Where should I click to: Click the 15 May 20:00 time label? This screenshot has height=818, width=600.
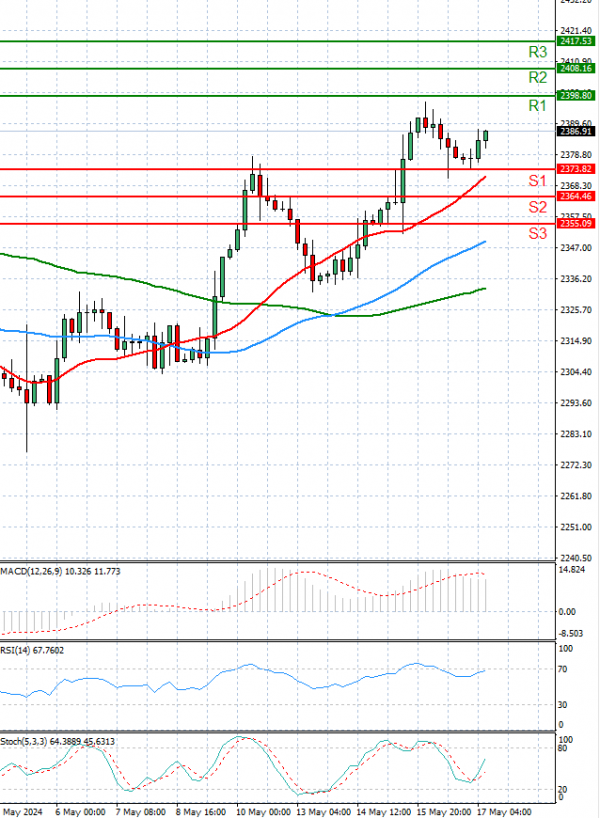tap(444, 812)
